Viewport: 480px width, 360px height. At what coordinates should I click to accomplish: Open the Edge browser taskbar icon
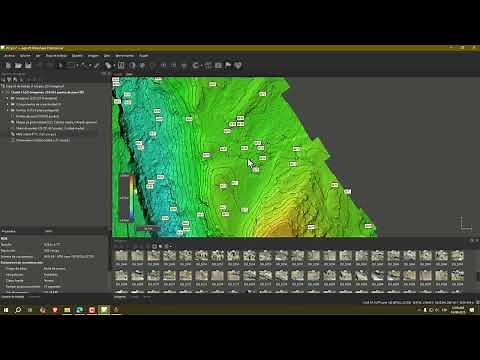pos(80,310)
